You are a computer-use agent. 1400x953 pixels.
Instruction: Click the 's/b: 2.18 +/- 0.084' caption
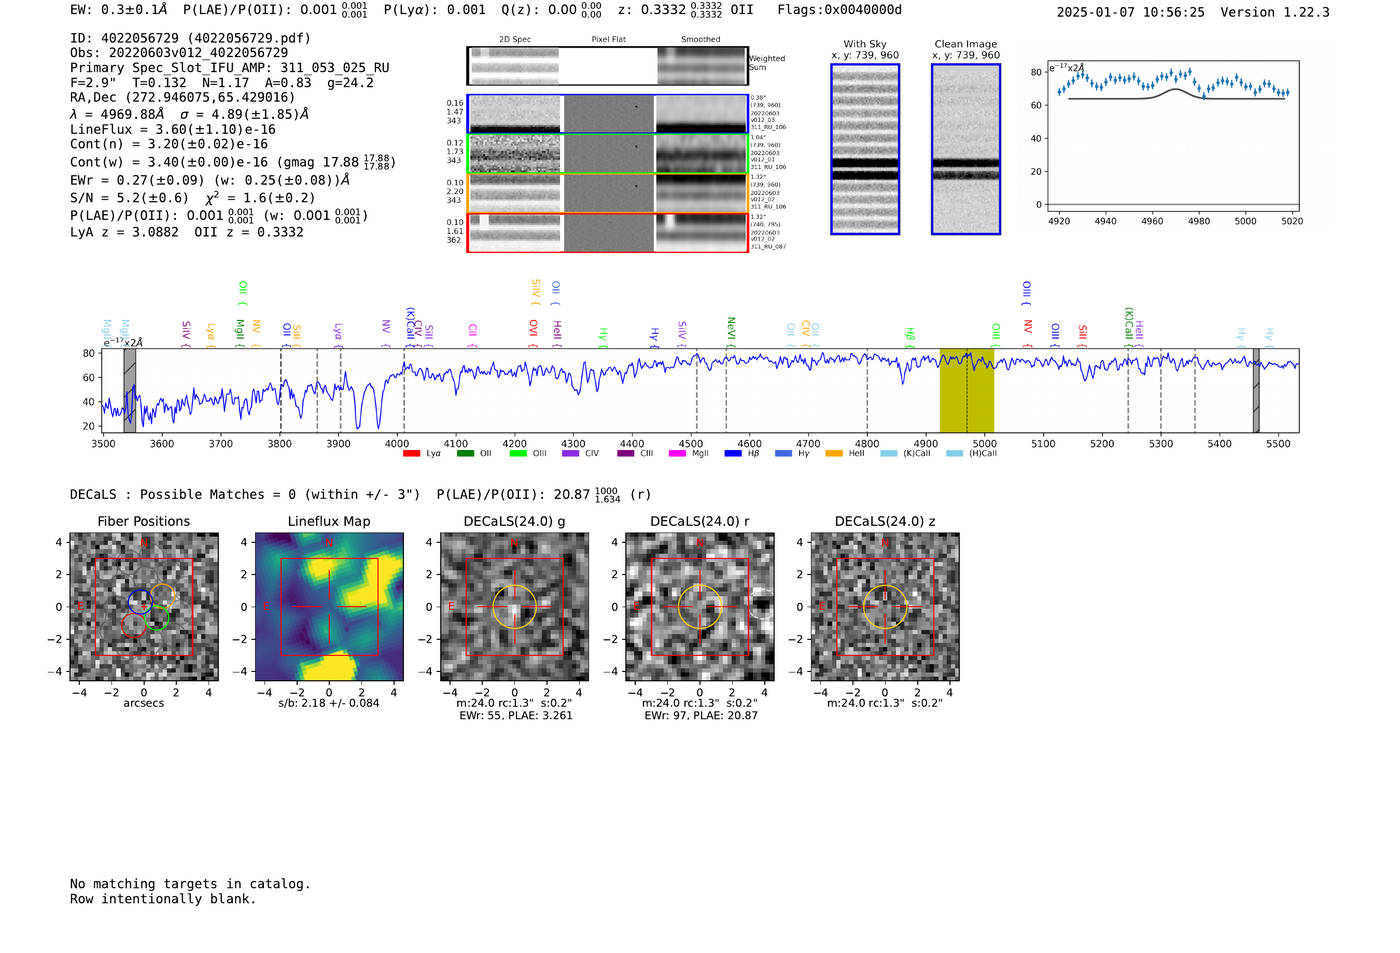coord(329,703)
